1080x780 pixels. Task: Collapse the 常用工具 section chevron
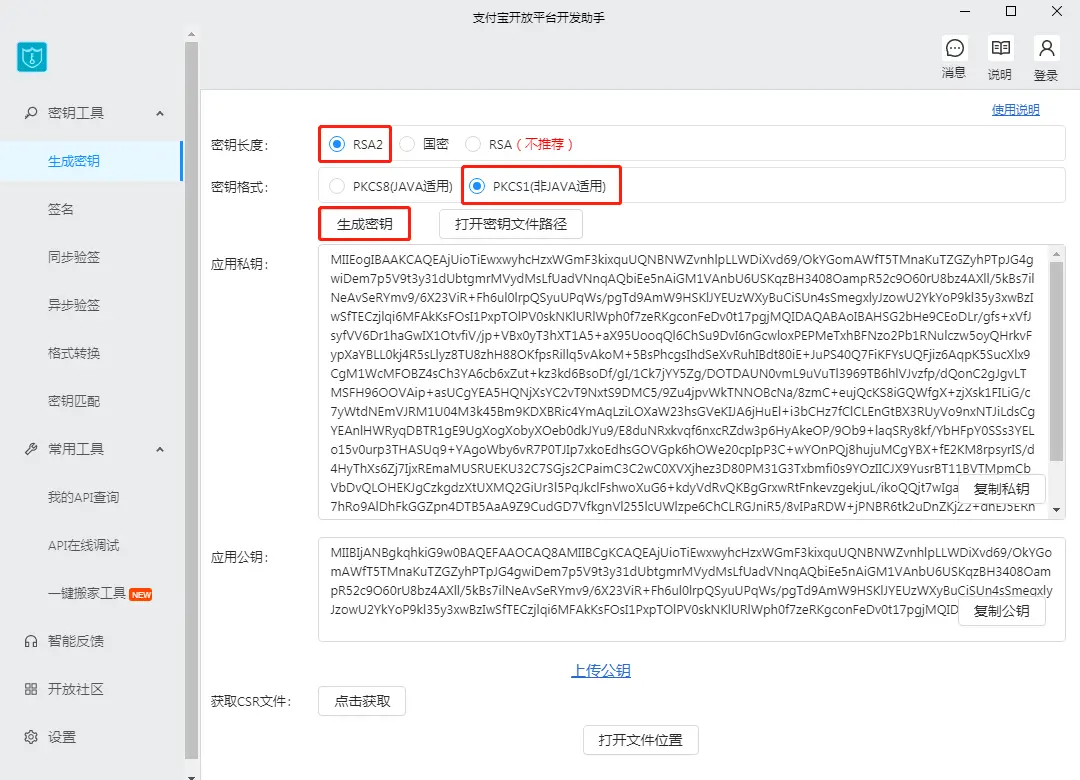160,449
